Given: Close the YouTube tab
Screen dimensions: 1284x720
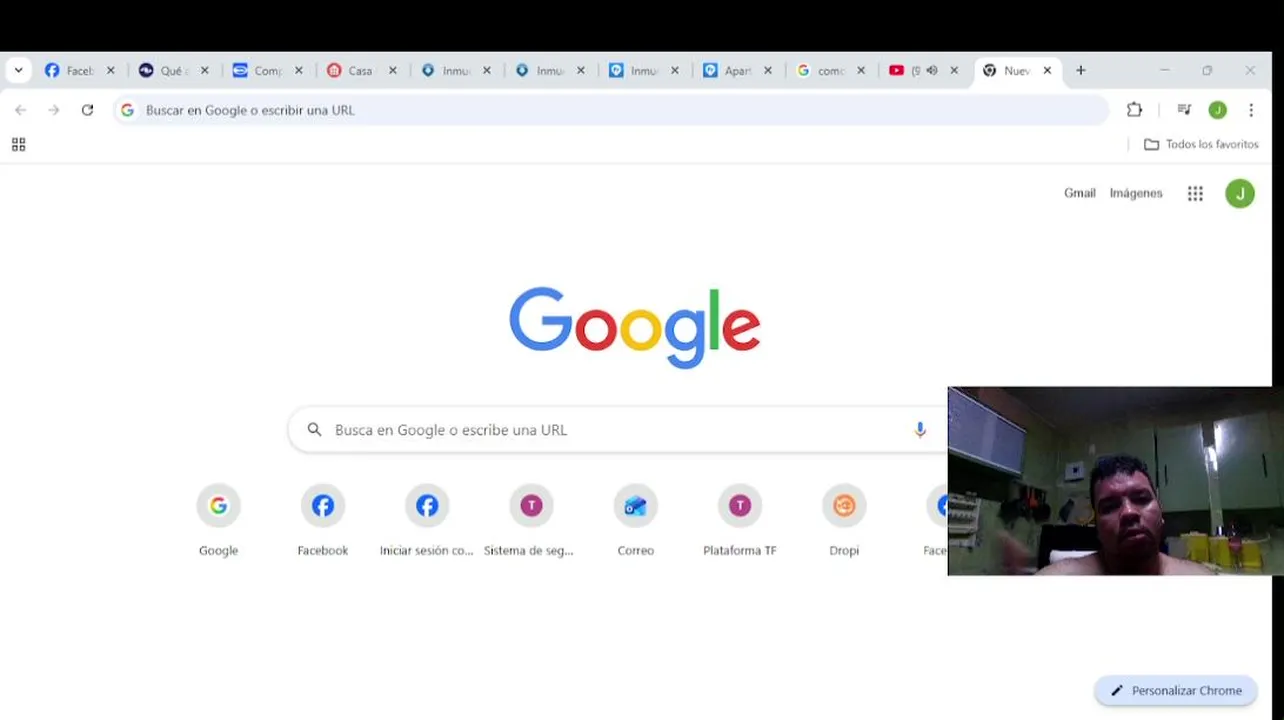Looking at the screenshot, I should click(954, 71).
